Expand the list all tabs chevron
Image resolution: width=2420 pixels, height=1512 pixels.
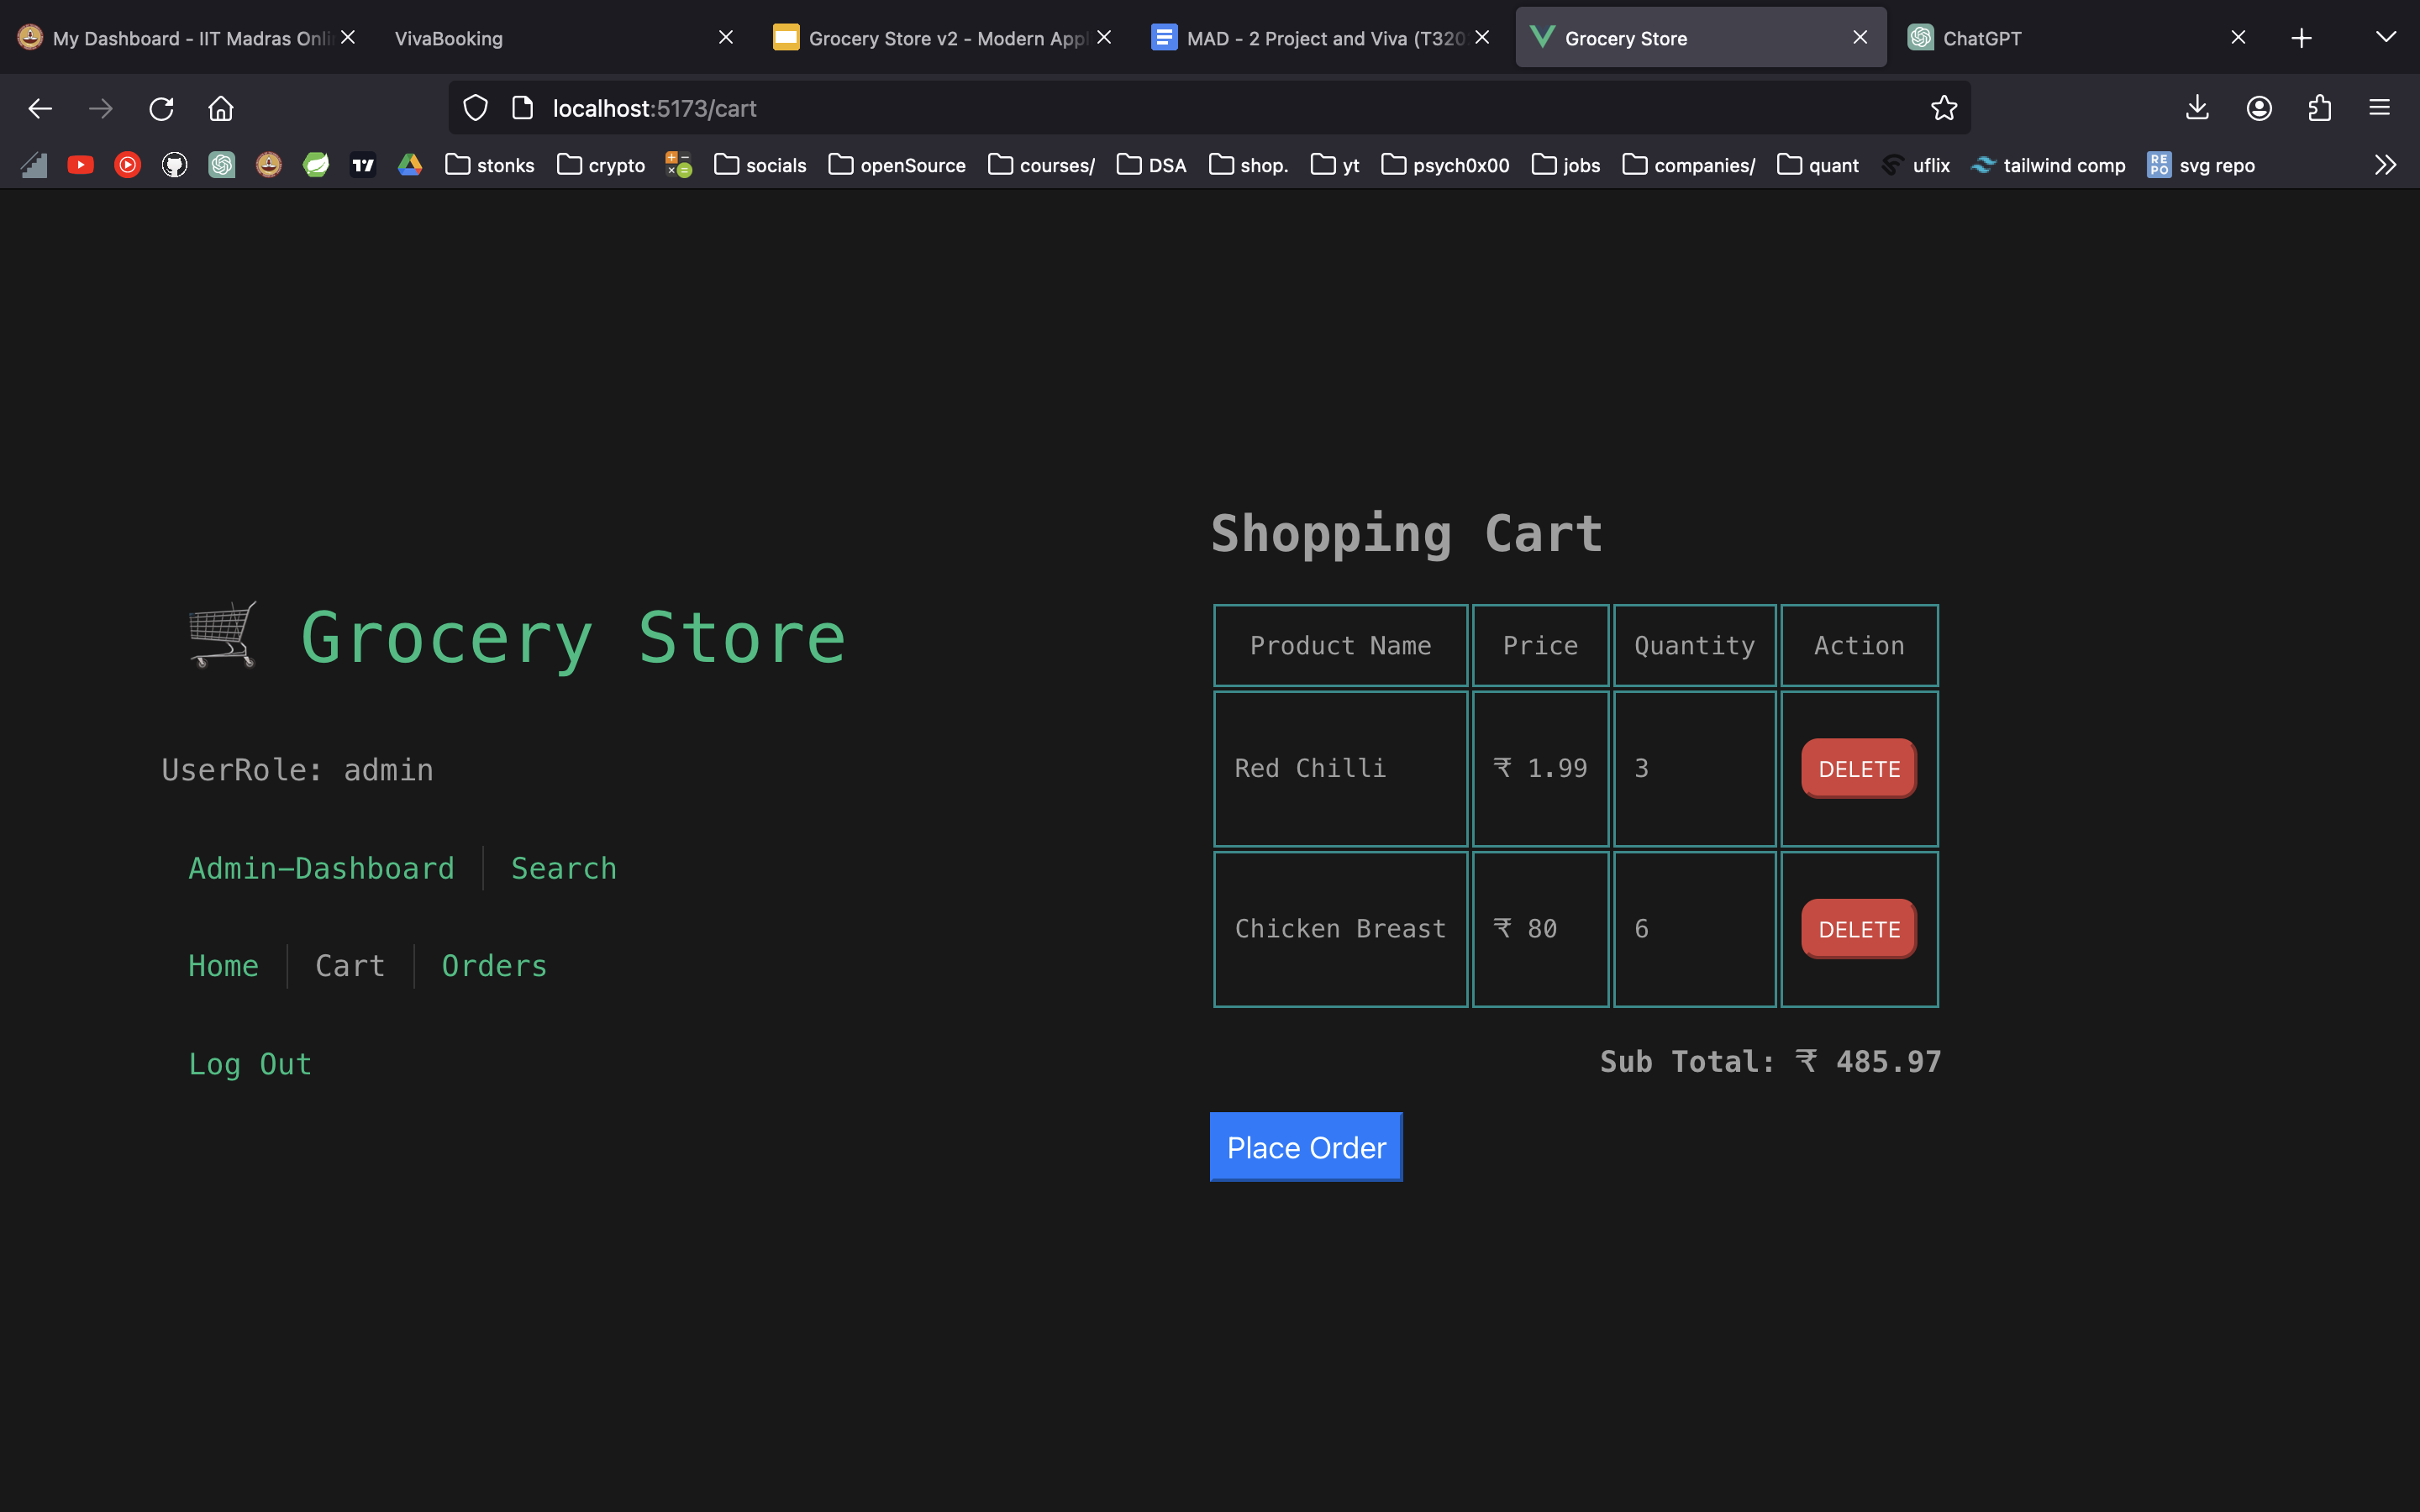point(2386,38)
